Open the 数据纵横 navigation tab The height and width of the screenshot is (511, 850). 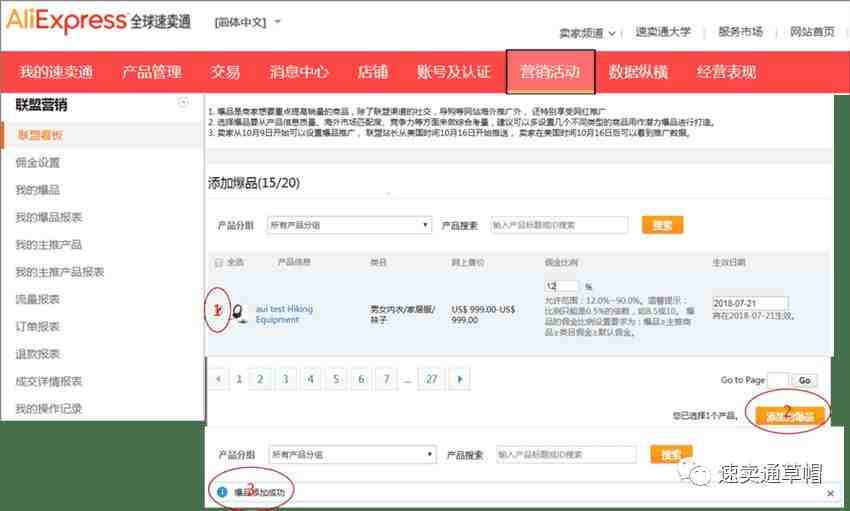coord(638,72)
